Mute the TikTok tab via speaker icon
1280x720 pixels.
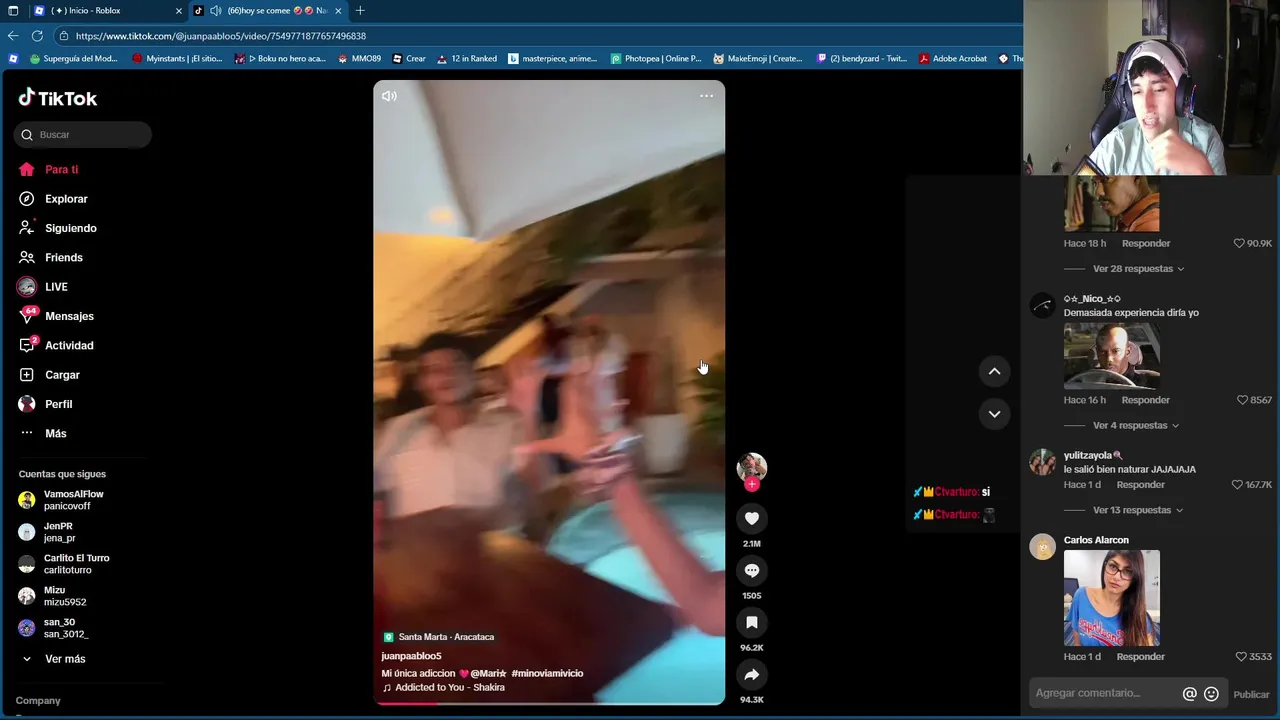[x=215, y=10]
